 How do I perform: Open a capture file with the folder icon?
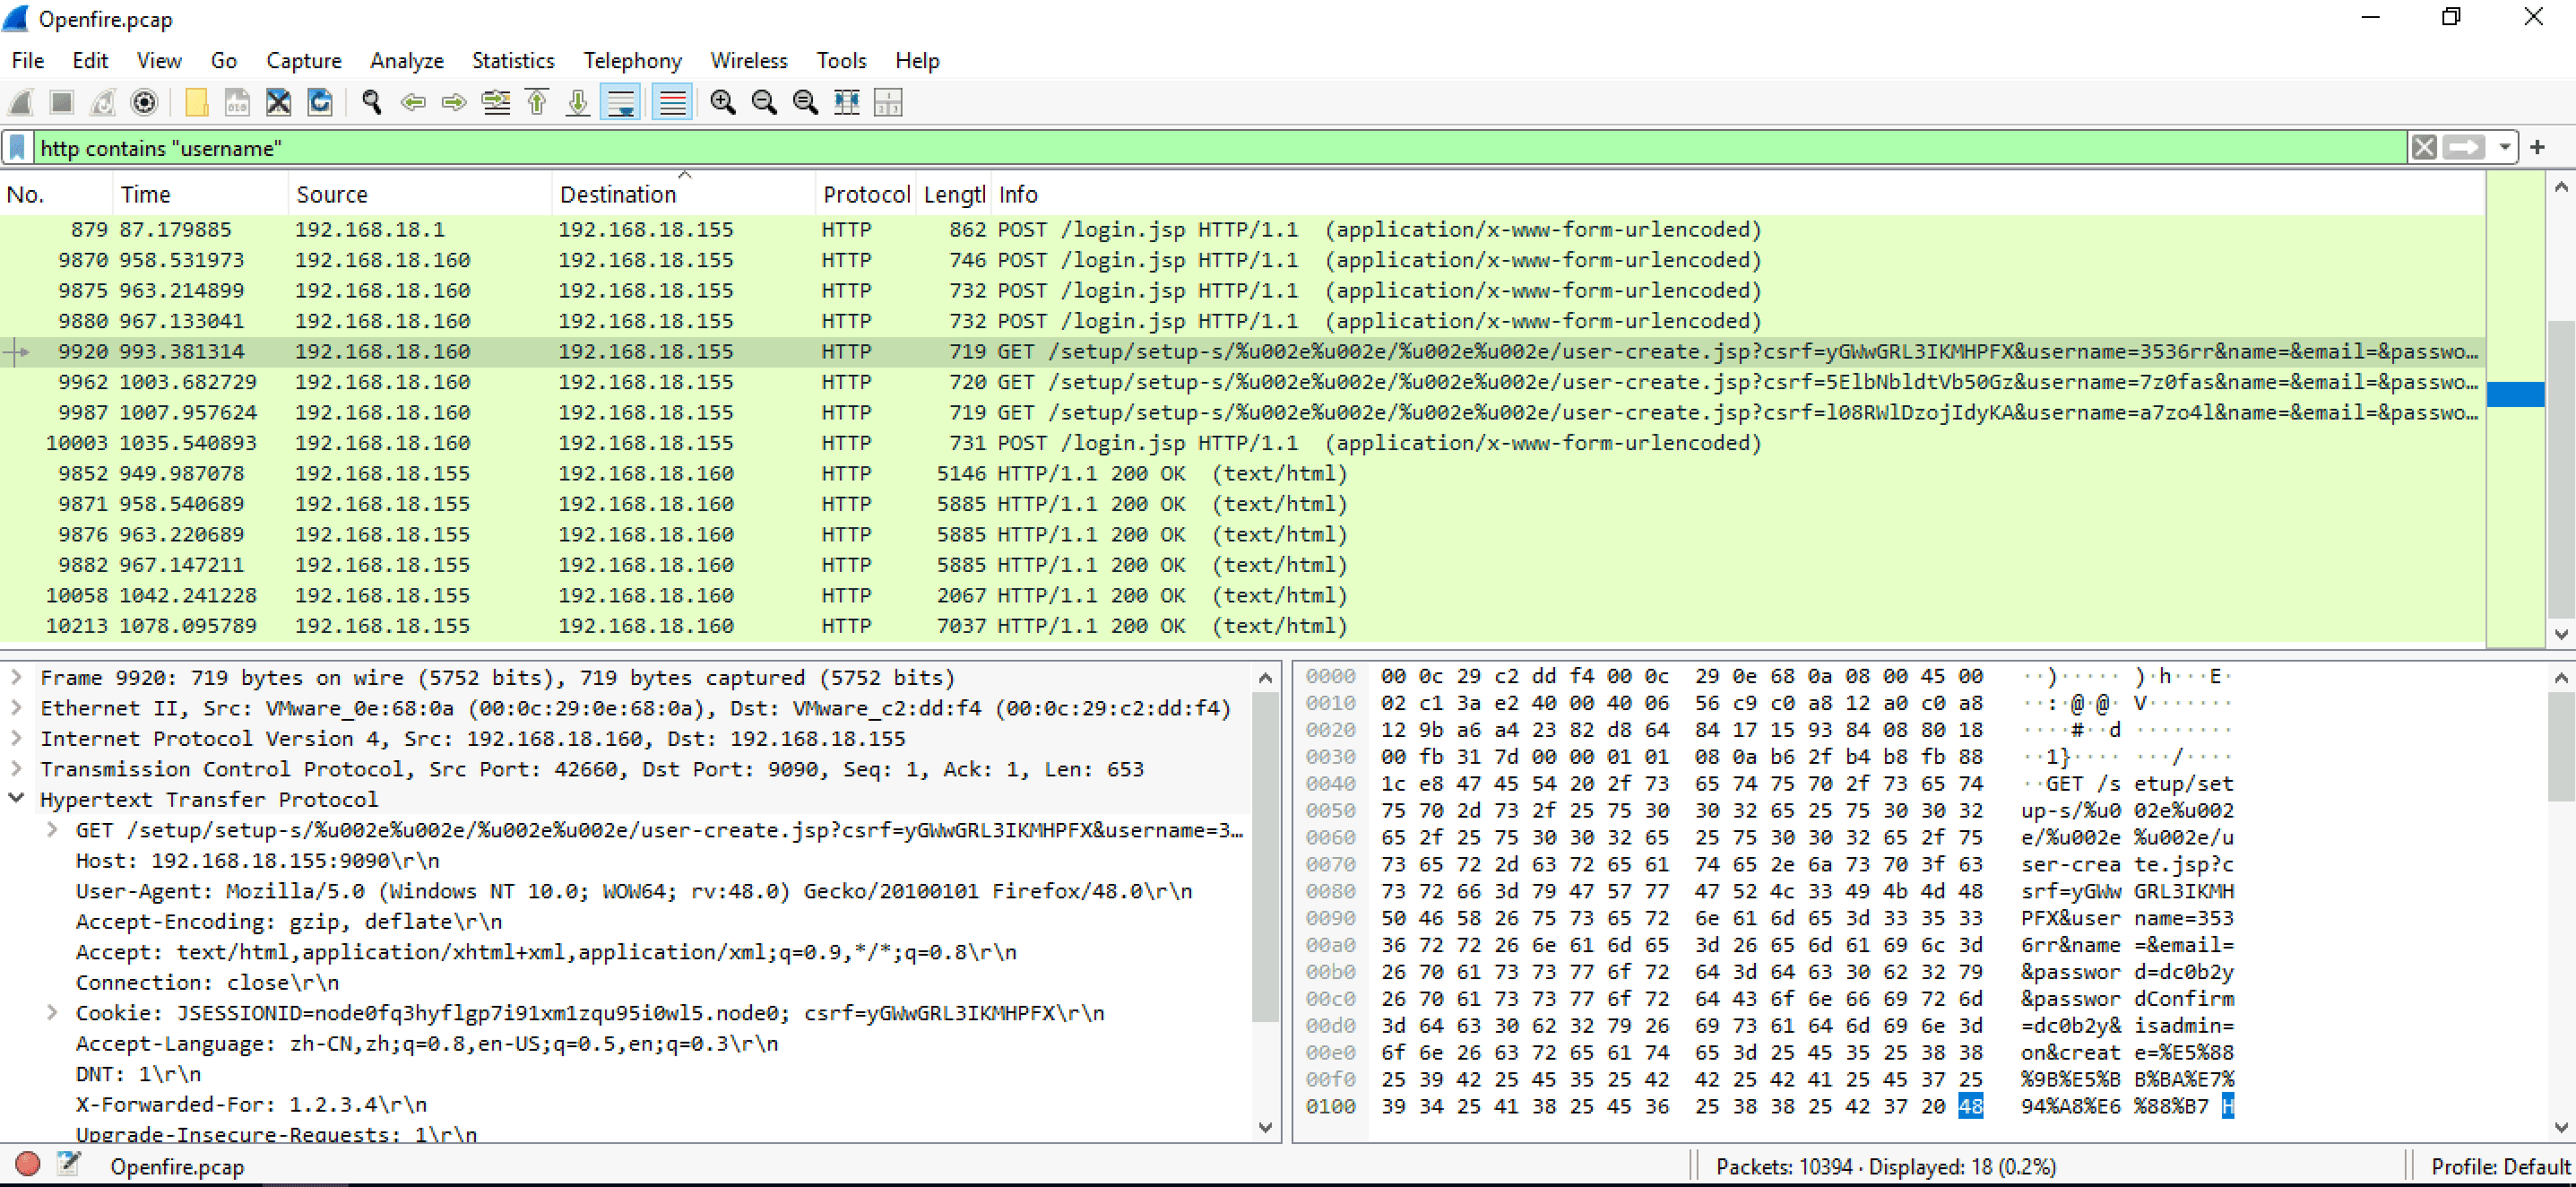click(x=196, y=102)
